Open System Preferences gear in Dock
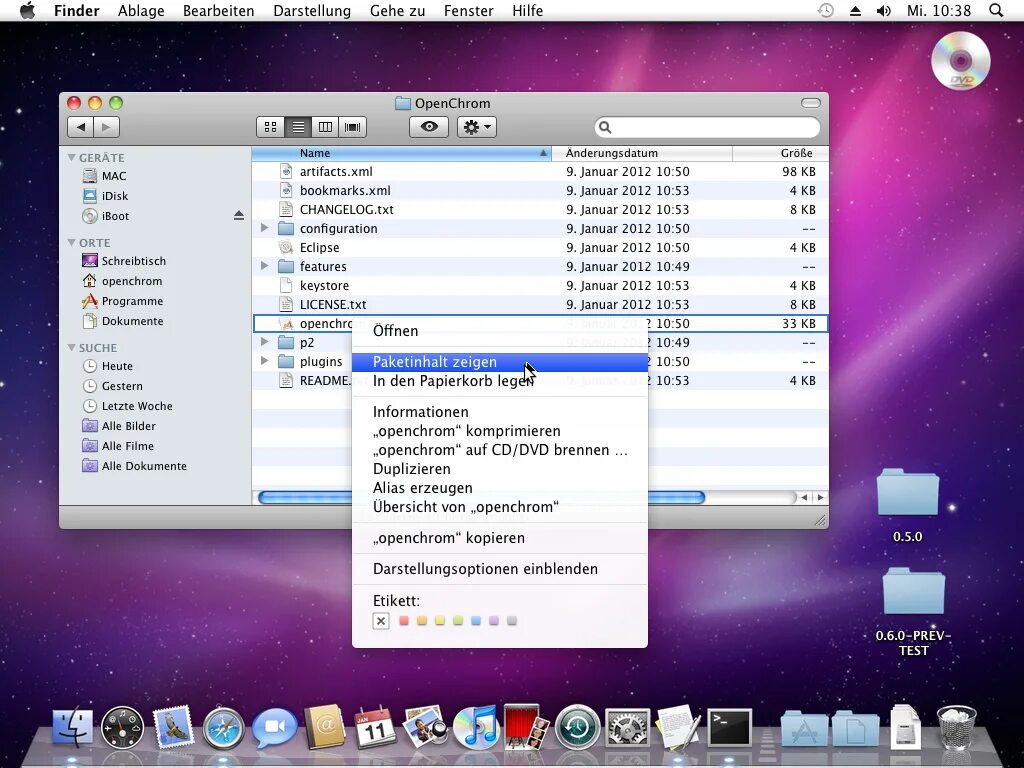The width and height of the screenshot is (1024, 768). pyautogui.click(x=628, y=728)
